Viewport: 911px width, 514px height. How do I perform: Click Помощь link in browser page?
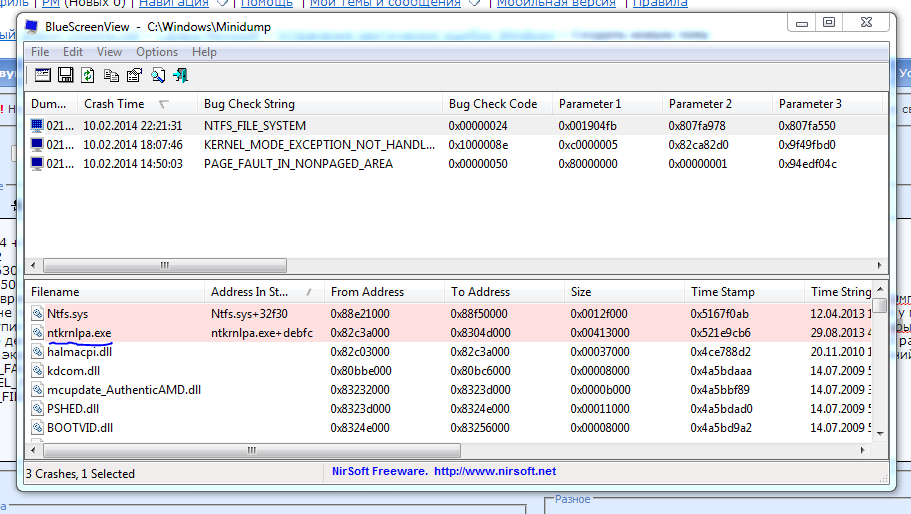(267, 3)
